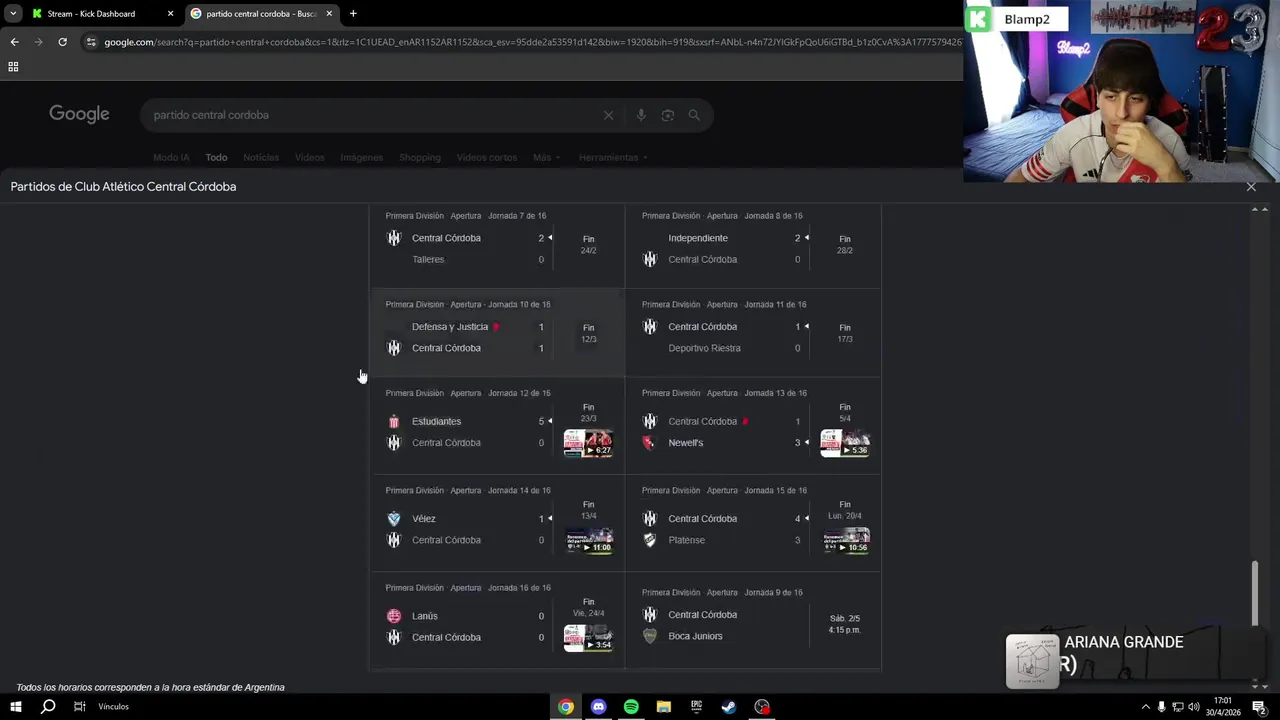Open Videos cortos search tab
Screen dimensions: 1280x720
coord(487,157)
